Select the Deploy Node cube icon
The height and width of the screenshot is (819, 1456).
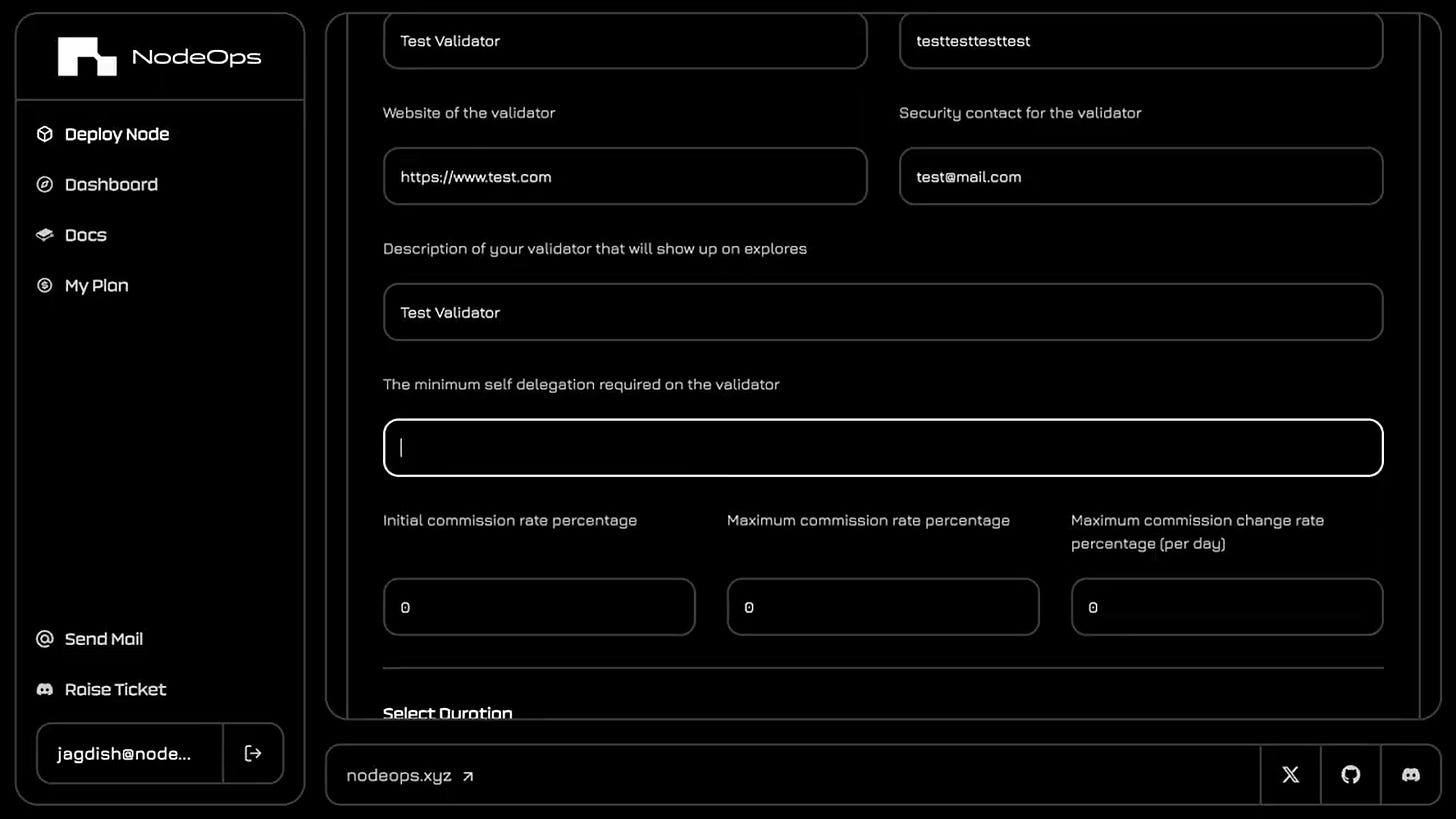click(45, 134)
